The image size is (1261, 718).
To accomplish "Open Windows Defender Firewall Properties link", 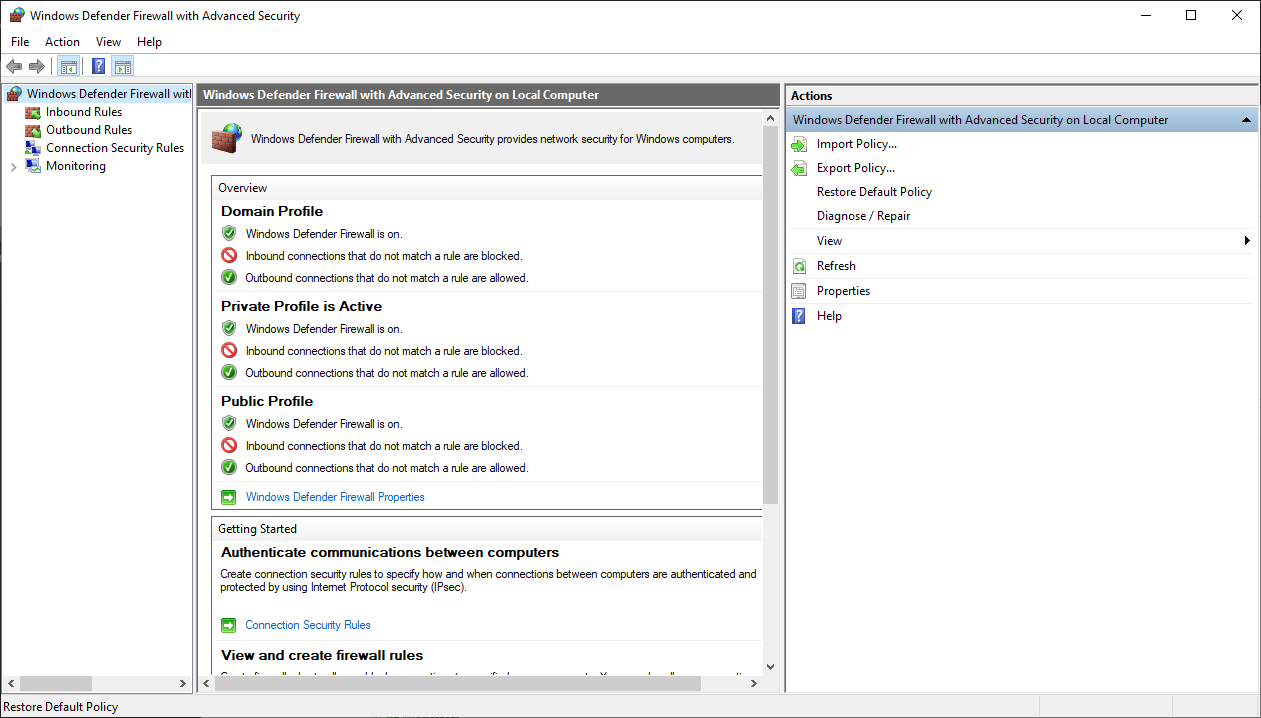I will (x=335, y=496).
